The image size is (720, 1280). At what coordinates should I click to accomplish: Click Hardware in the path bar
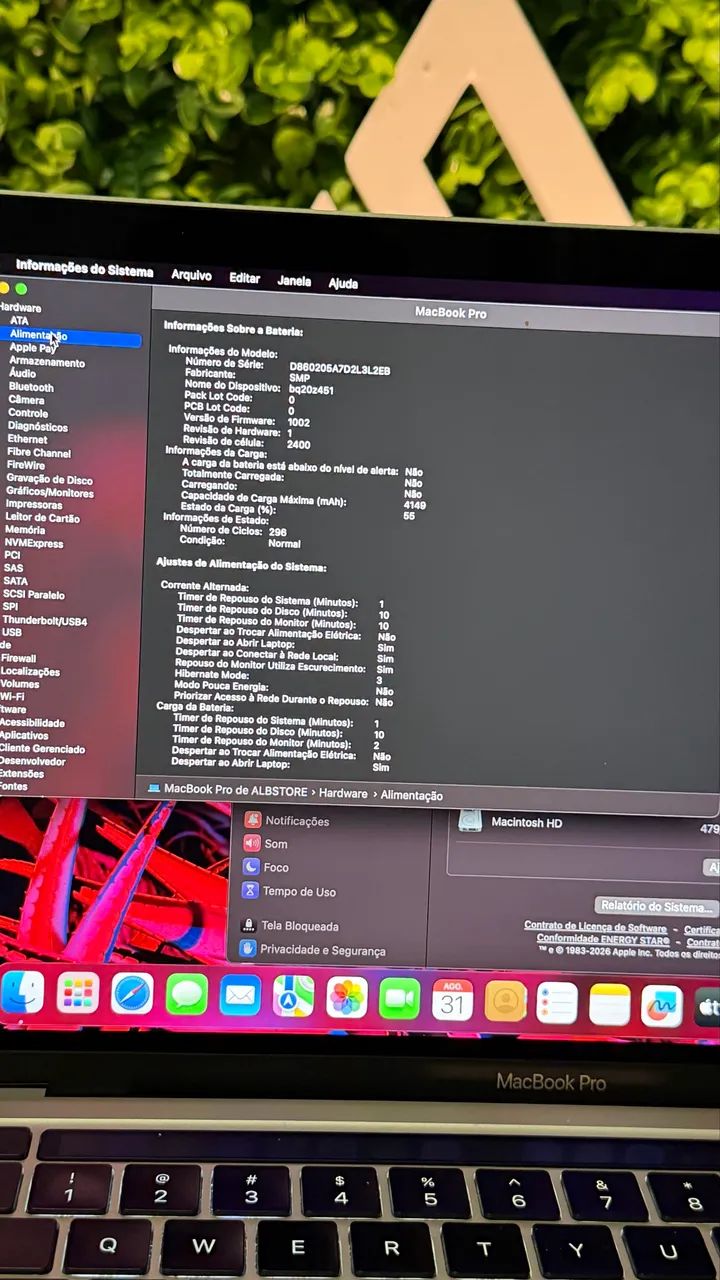coord(343,793)
